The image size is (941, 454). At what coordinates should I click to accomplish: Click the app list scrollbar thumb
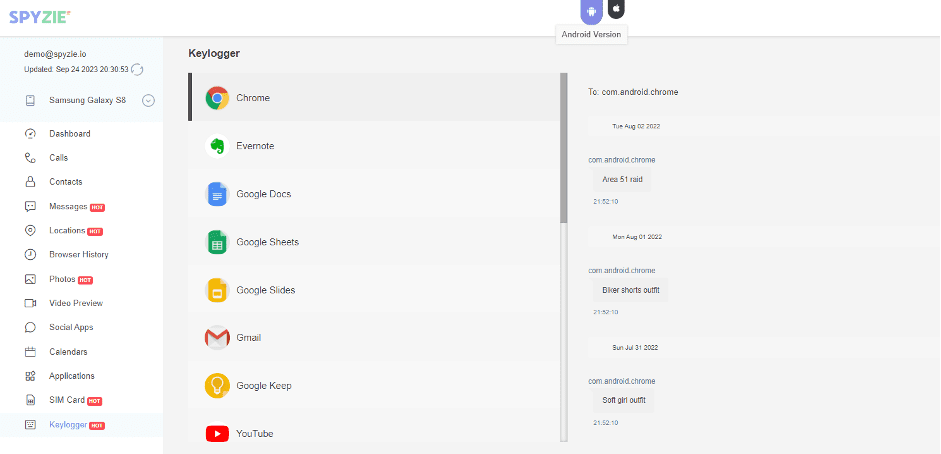click(564, 148)
